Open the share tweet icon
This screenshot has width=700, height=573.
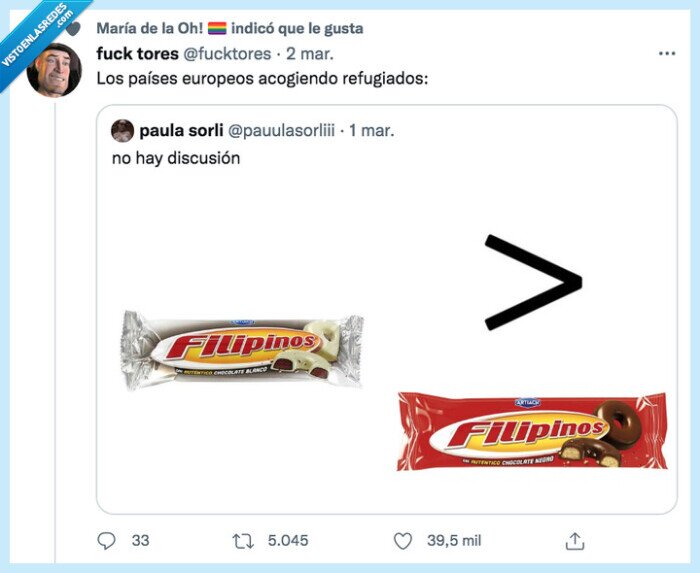pyautogui.click(x=575, y=541)
